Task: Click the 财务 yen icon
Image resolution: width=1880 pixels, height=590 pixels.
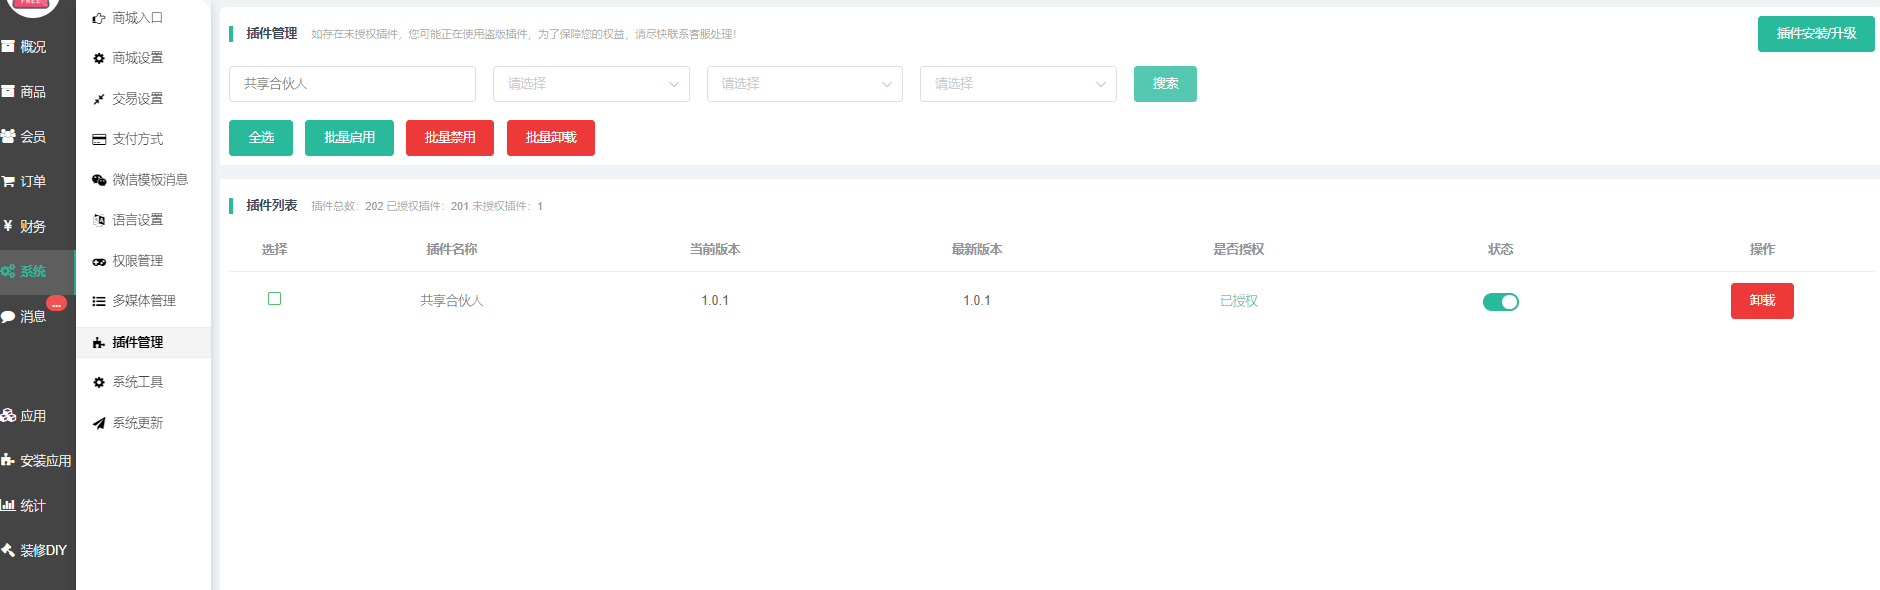Action: pos(8,226)
